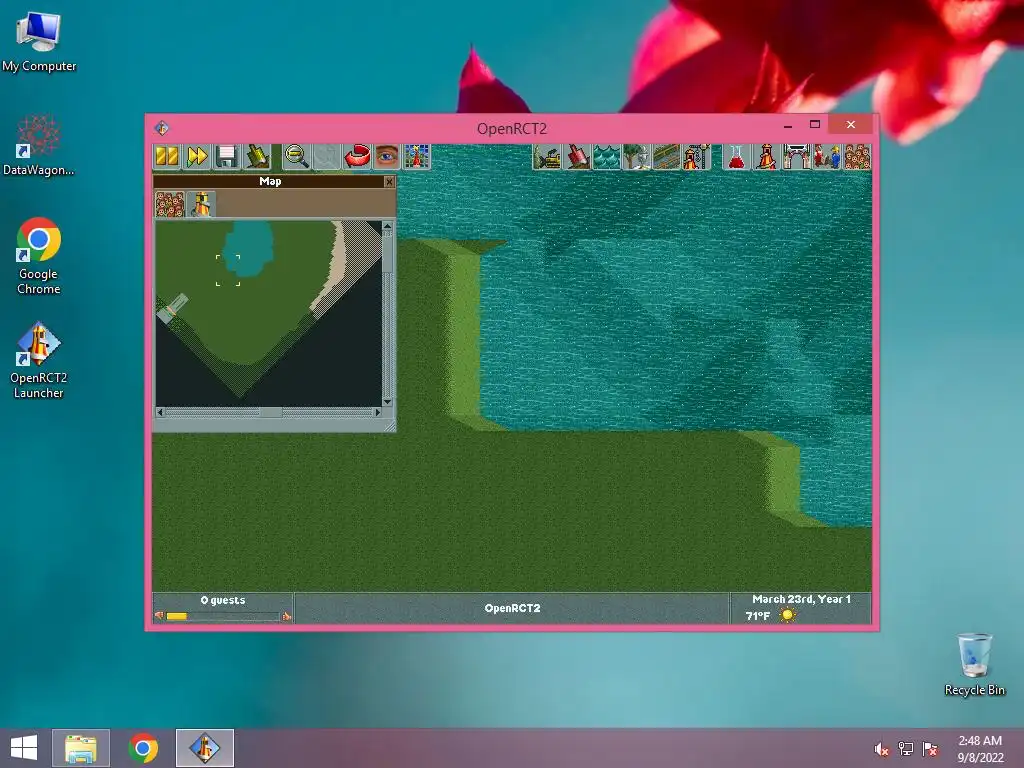The image size is (1024, 768).
Task: Click up arrow of map vertical scrollbar
Action: click(x=388, y=226)
